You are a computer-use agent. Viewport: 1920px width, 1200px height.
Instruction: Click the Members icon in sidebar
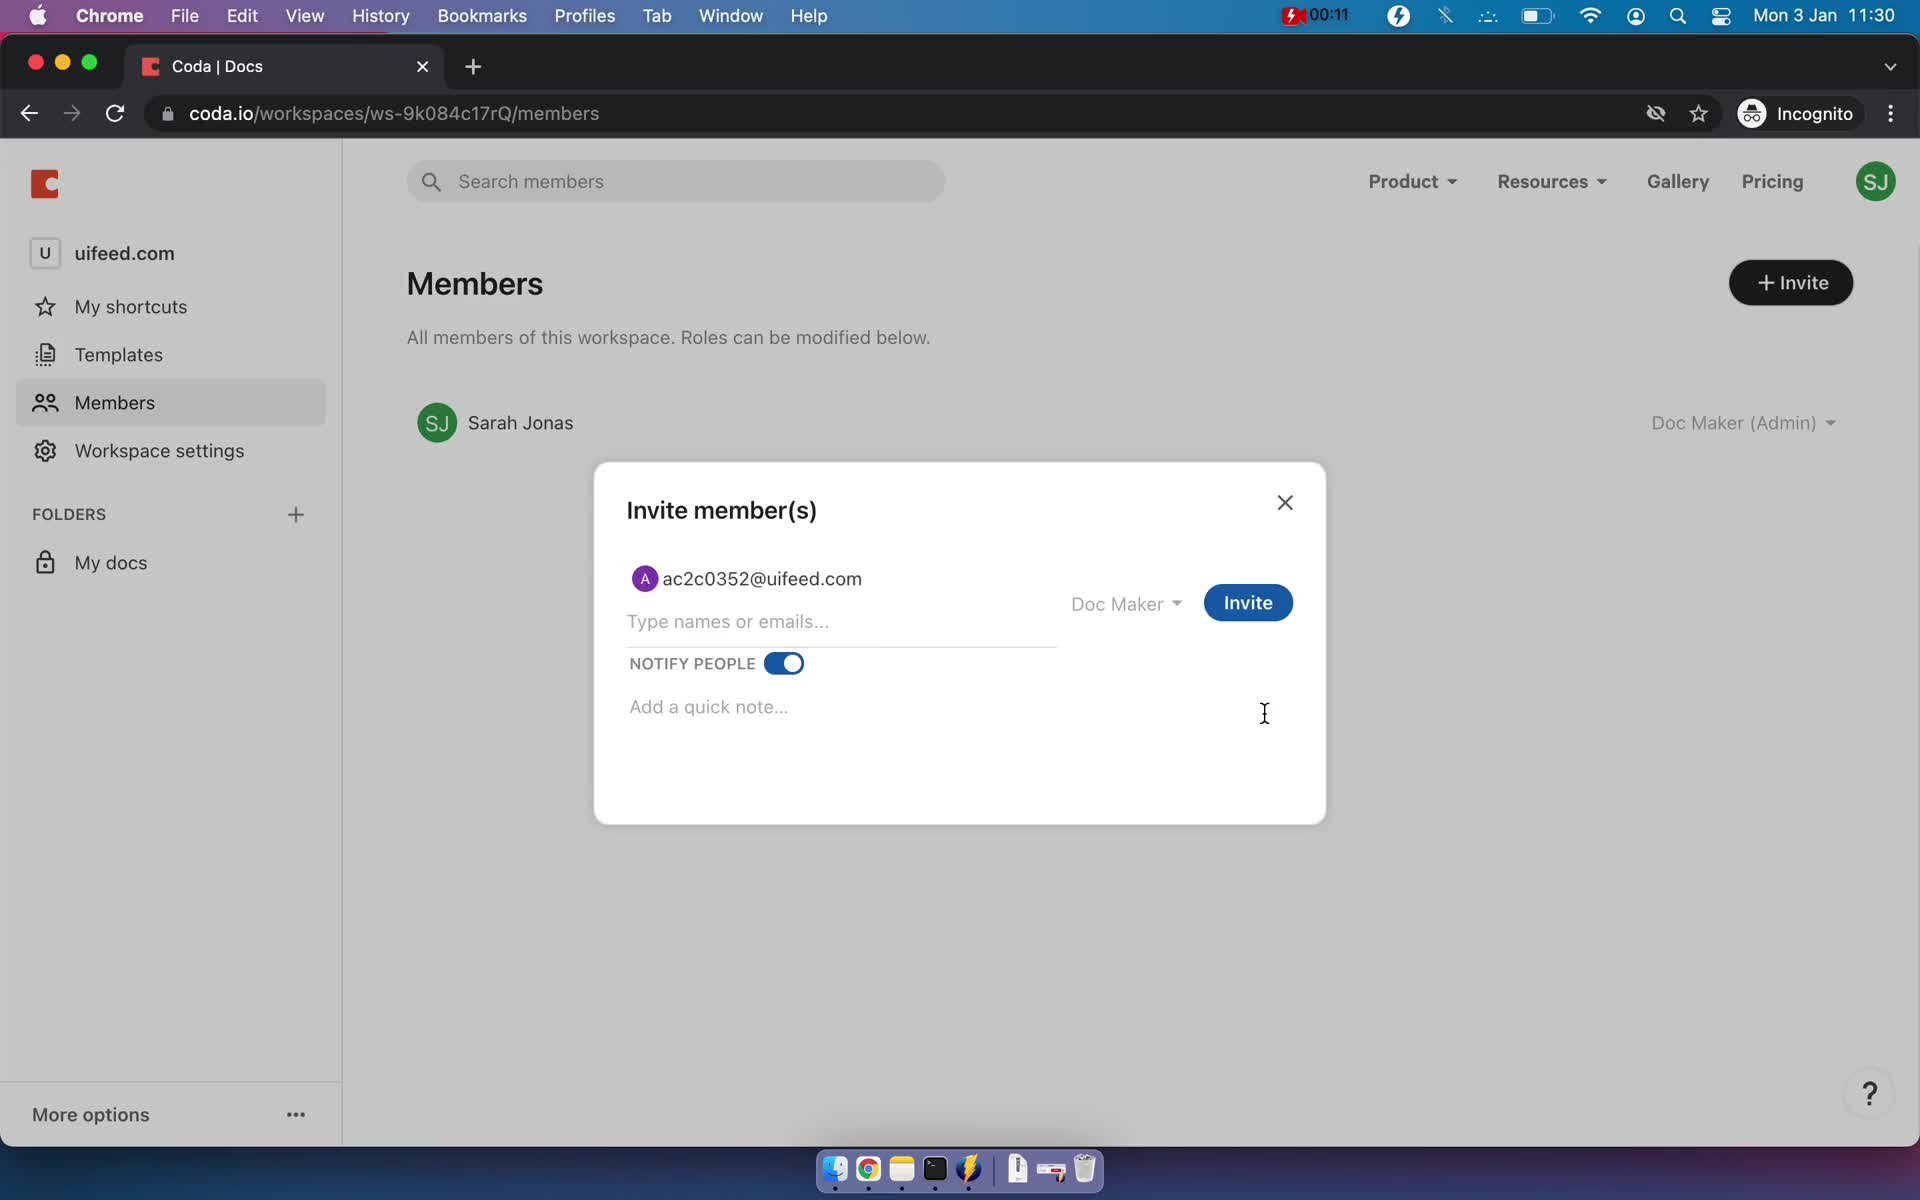click(46, 401)
